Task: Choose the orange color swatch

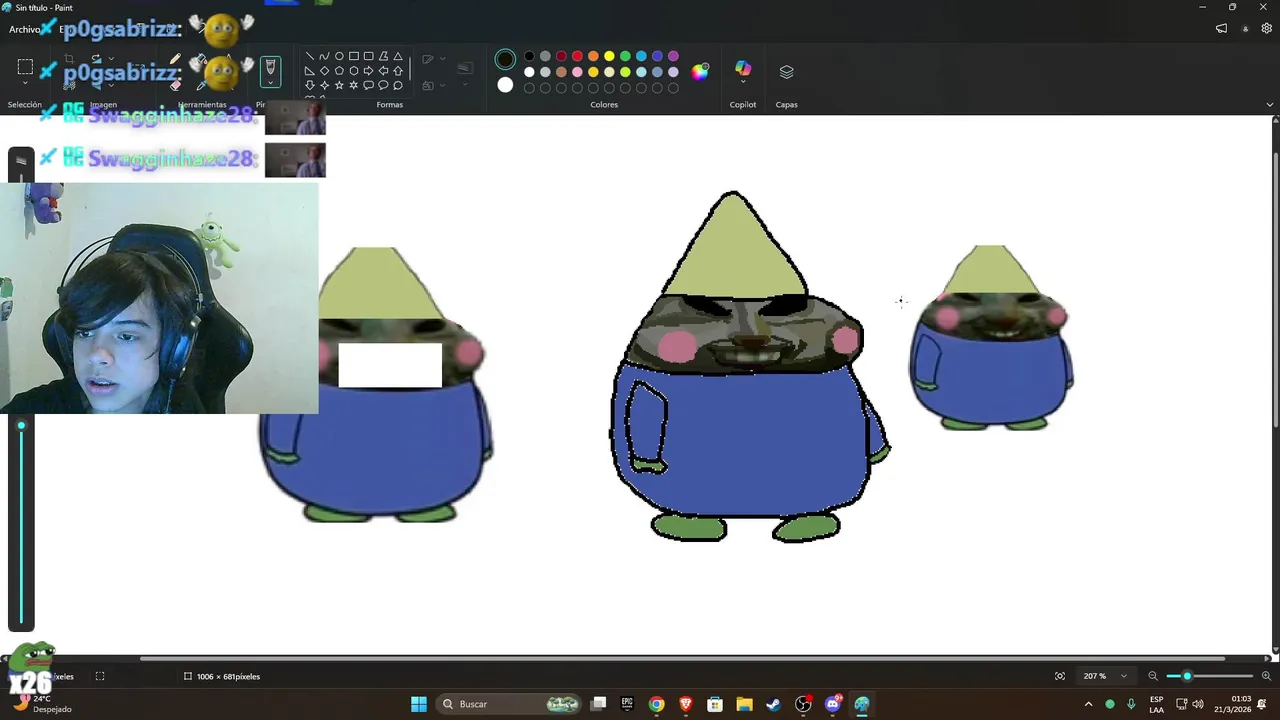Action: pos(593,56)
